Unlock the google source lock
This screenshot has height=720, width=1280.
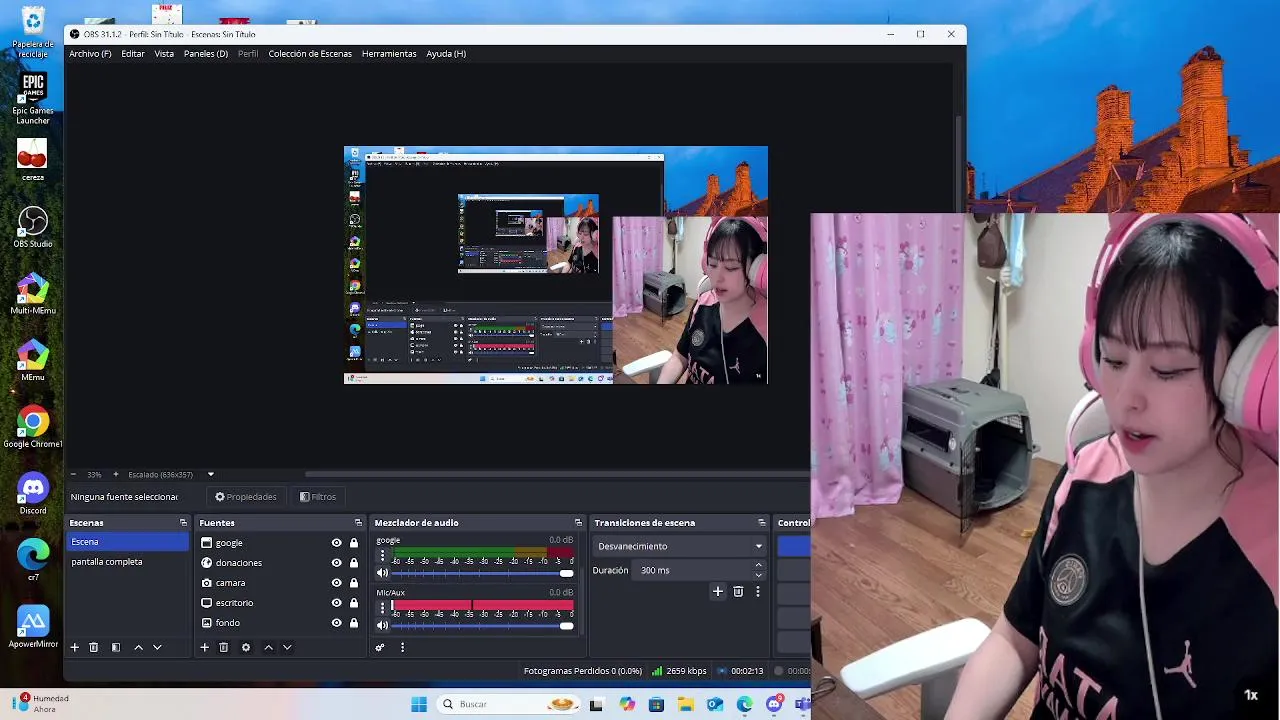pyautogui.click(x=354, y=543)
